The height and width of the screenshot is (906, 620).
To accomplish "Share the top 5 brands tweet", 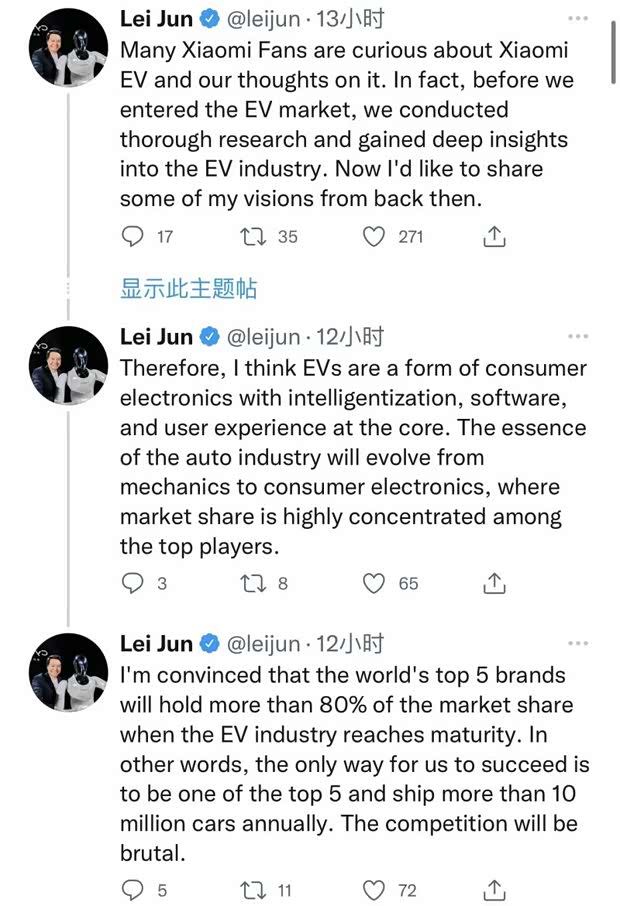I will 493,889.
